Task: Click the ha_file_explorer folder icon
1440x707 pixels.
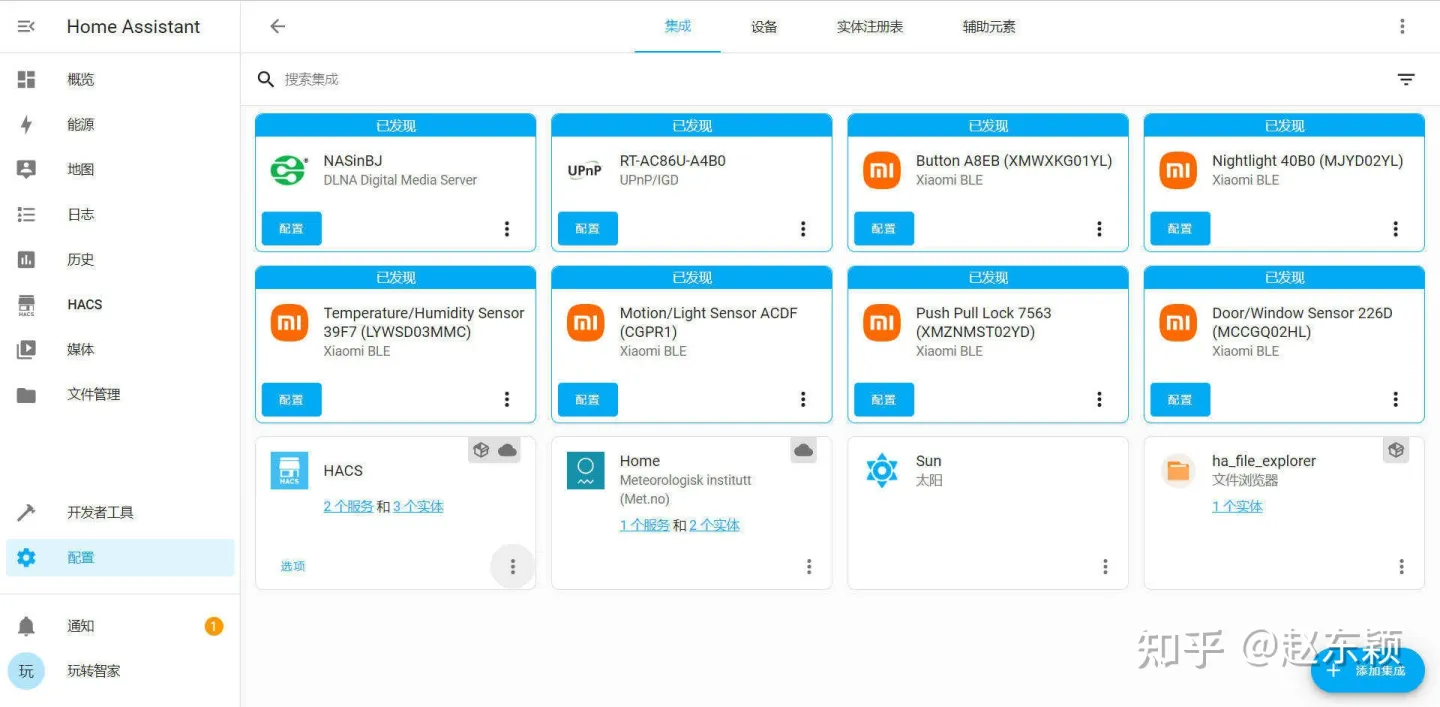Action: (x=1178, y=470)
